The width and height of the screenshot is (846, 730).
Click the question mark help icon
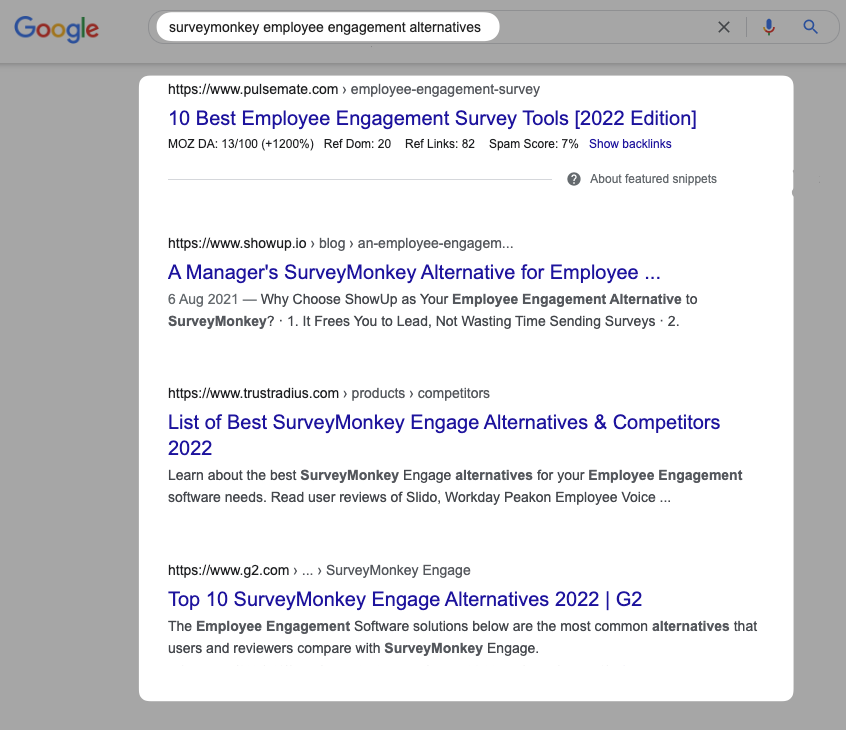click(x=574, y=179)
